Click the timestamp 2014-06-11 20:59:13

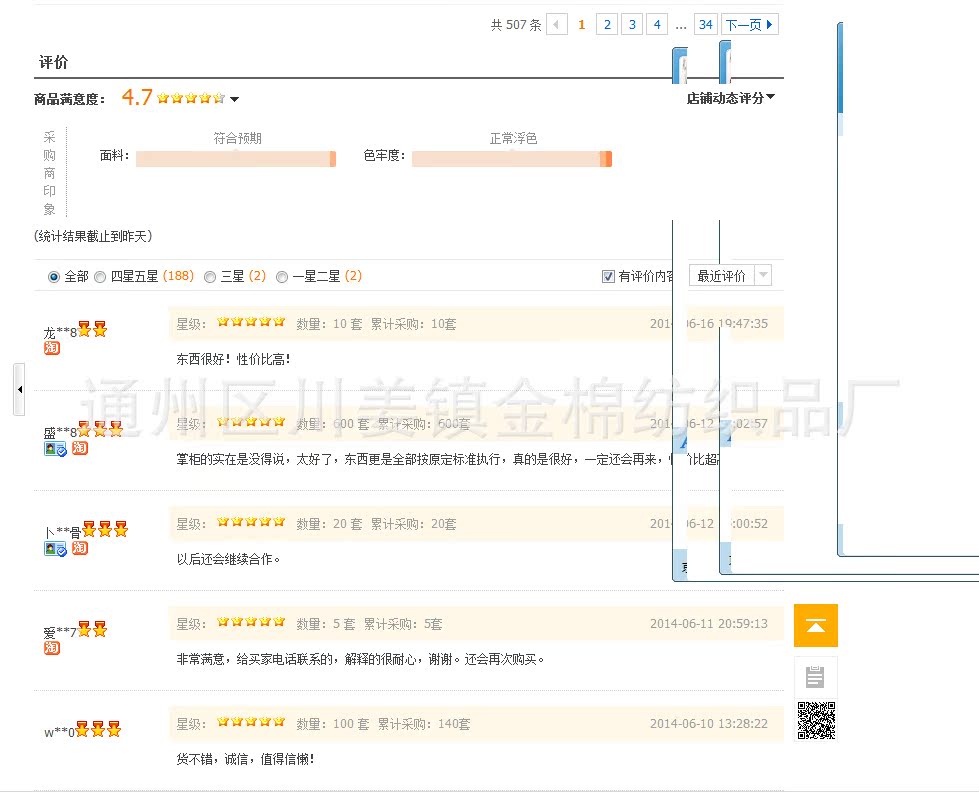click(x=709, y=623)
